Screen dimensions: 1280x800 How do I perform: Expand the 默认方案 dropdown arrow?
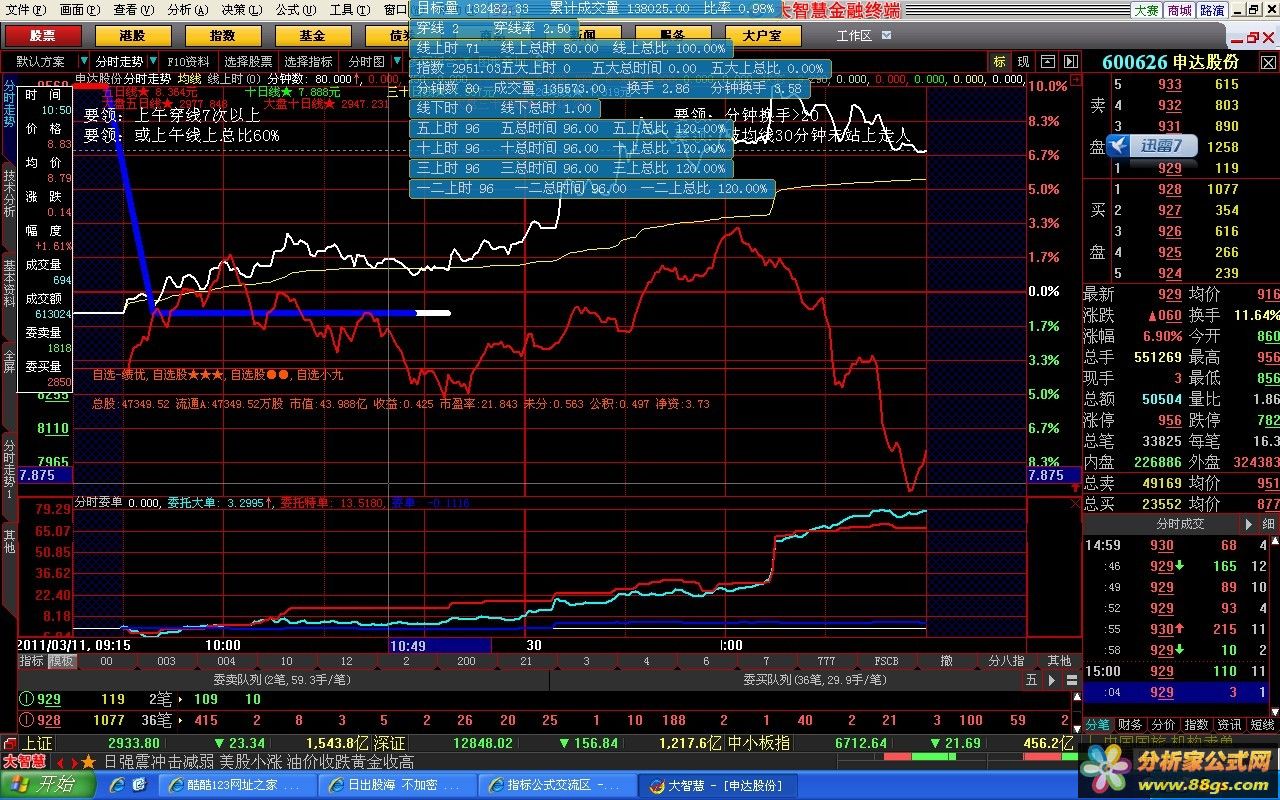83,62
